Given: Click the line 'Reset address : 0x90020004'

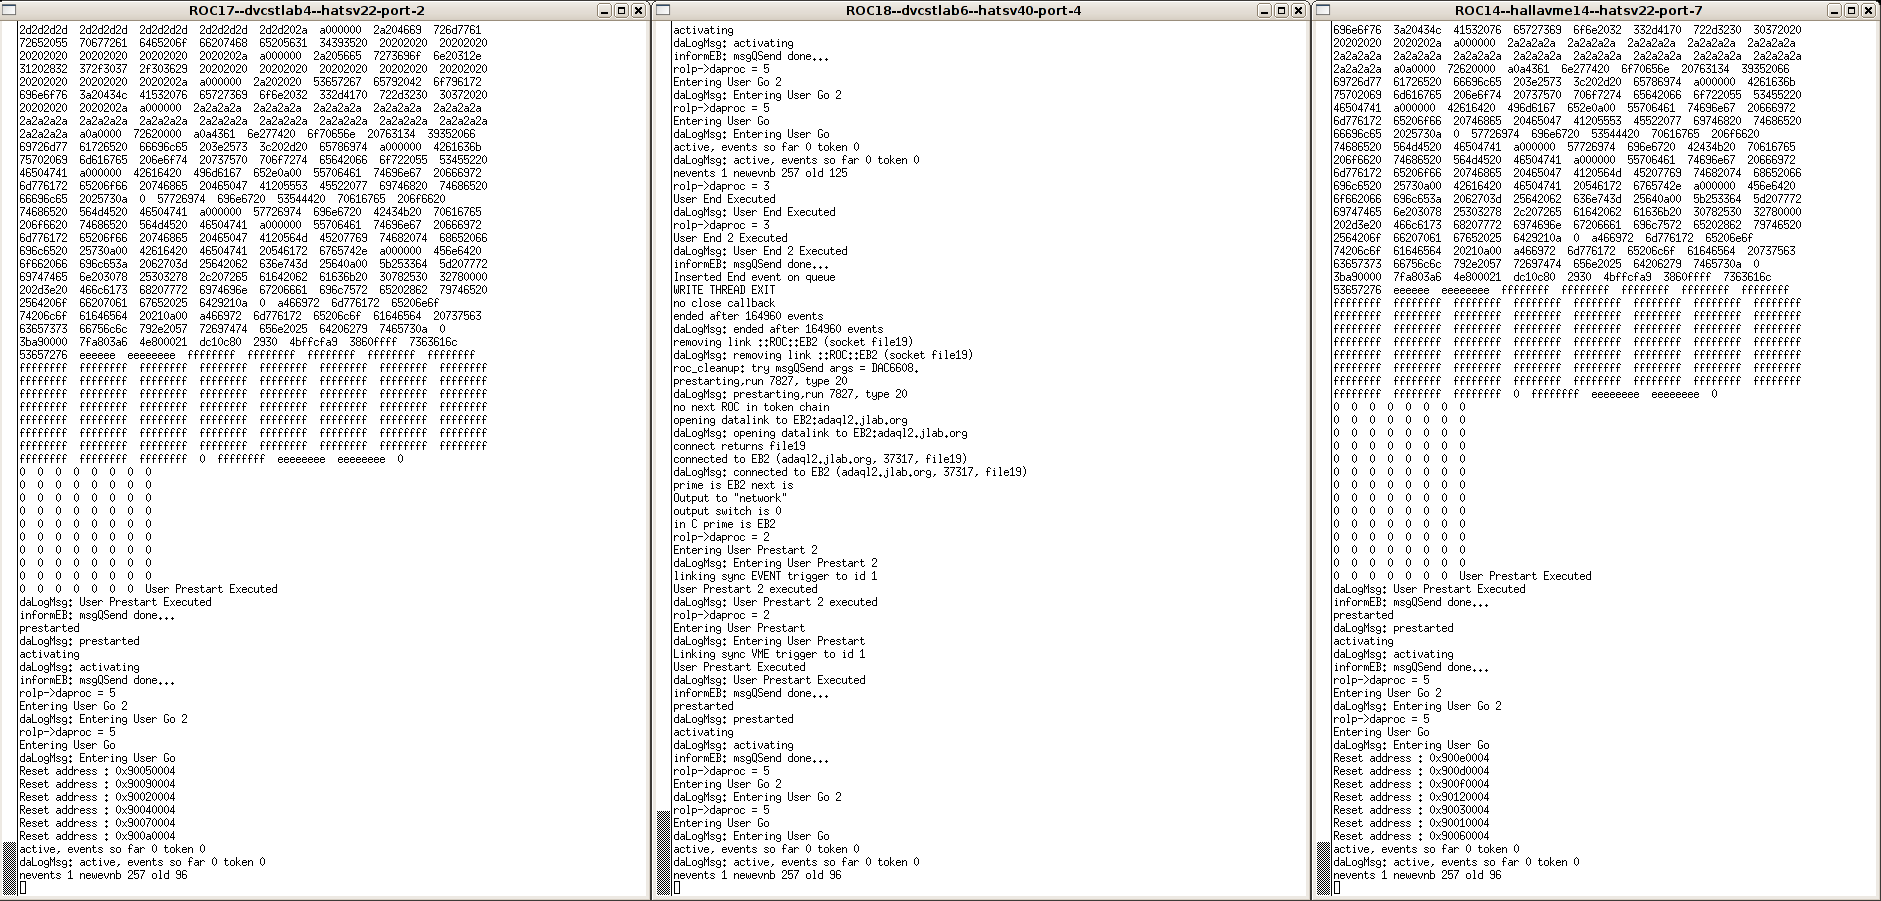Looking at the screenshot, I should 97,797.
